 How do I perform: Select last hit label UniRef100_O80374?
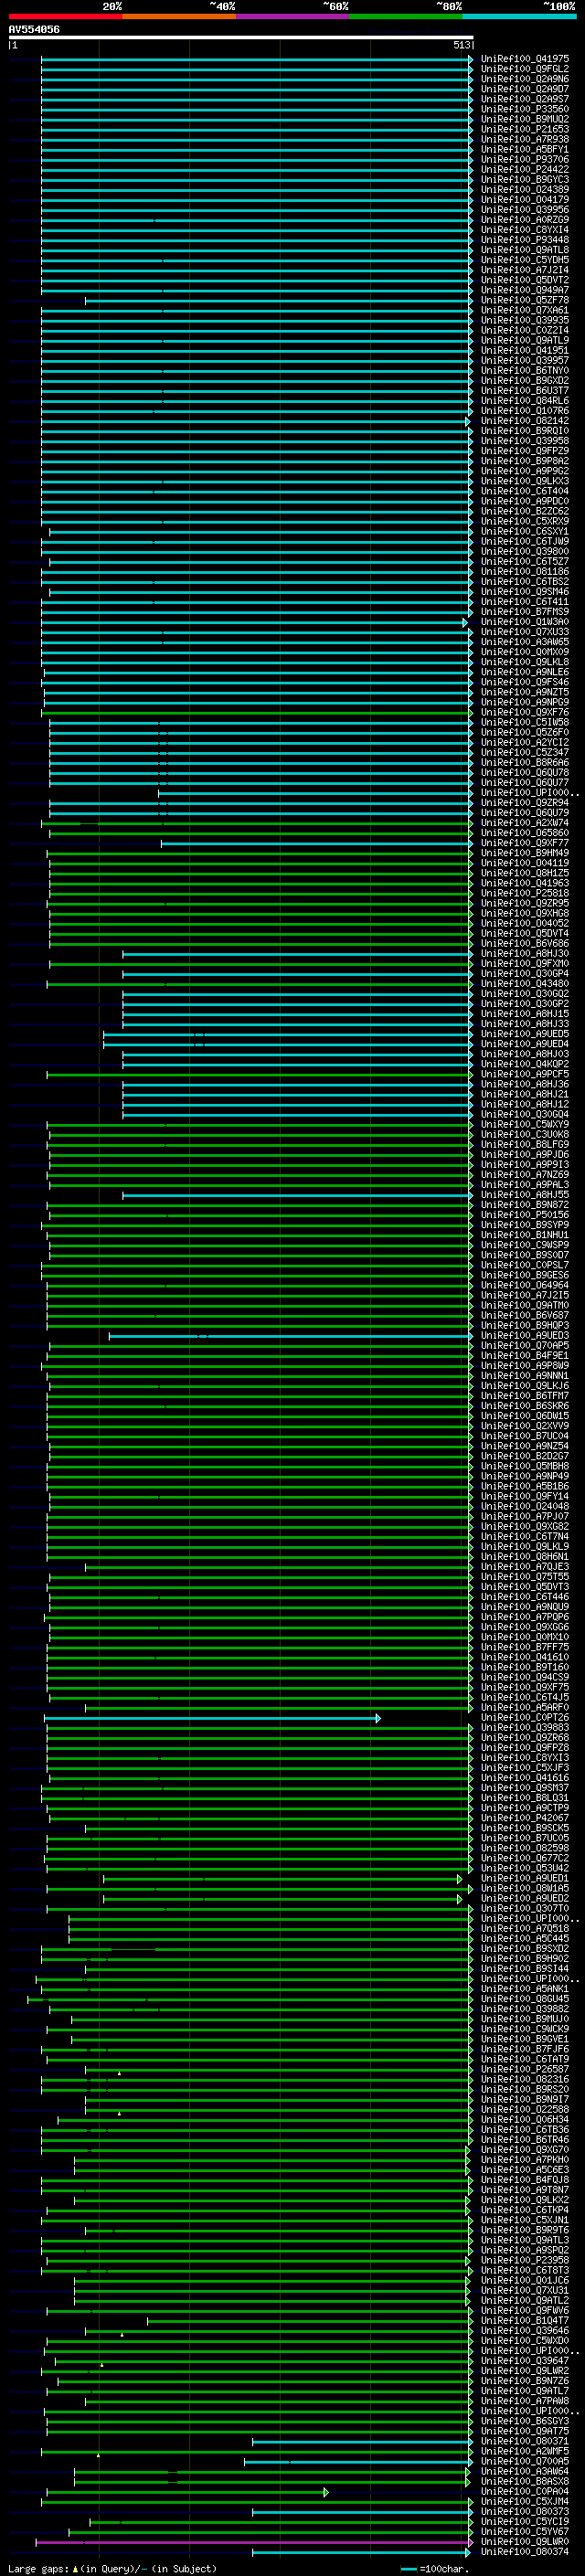click(524, 2552)
